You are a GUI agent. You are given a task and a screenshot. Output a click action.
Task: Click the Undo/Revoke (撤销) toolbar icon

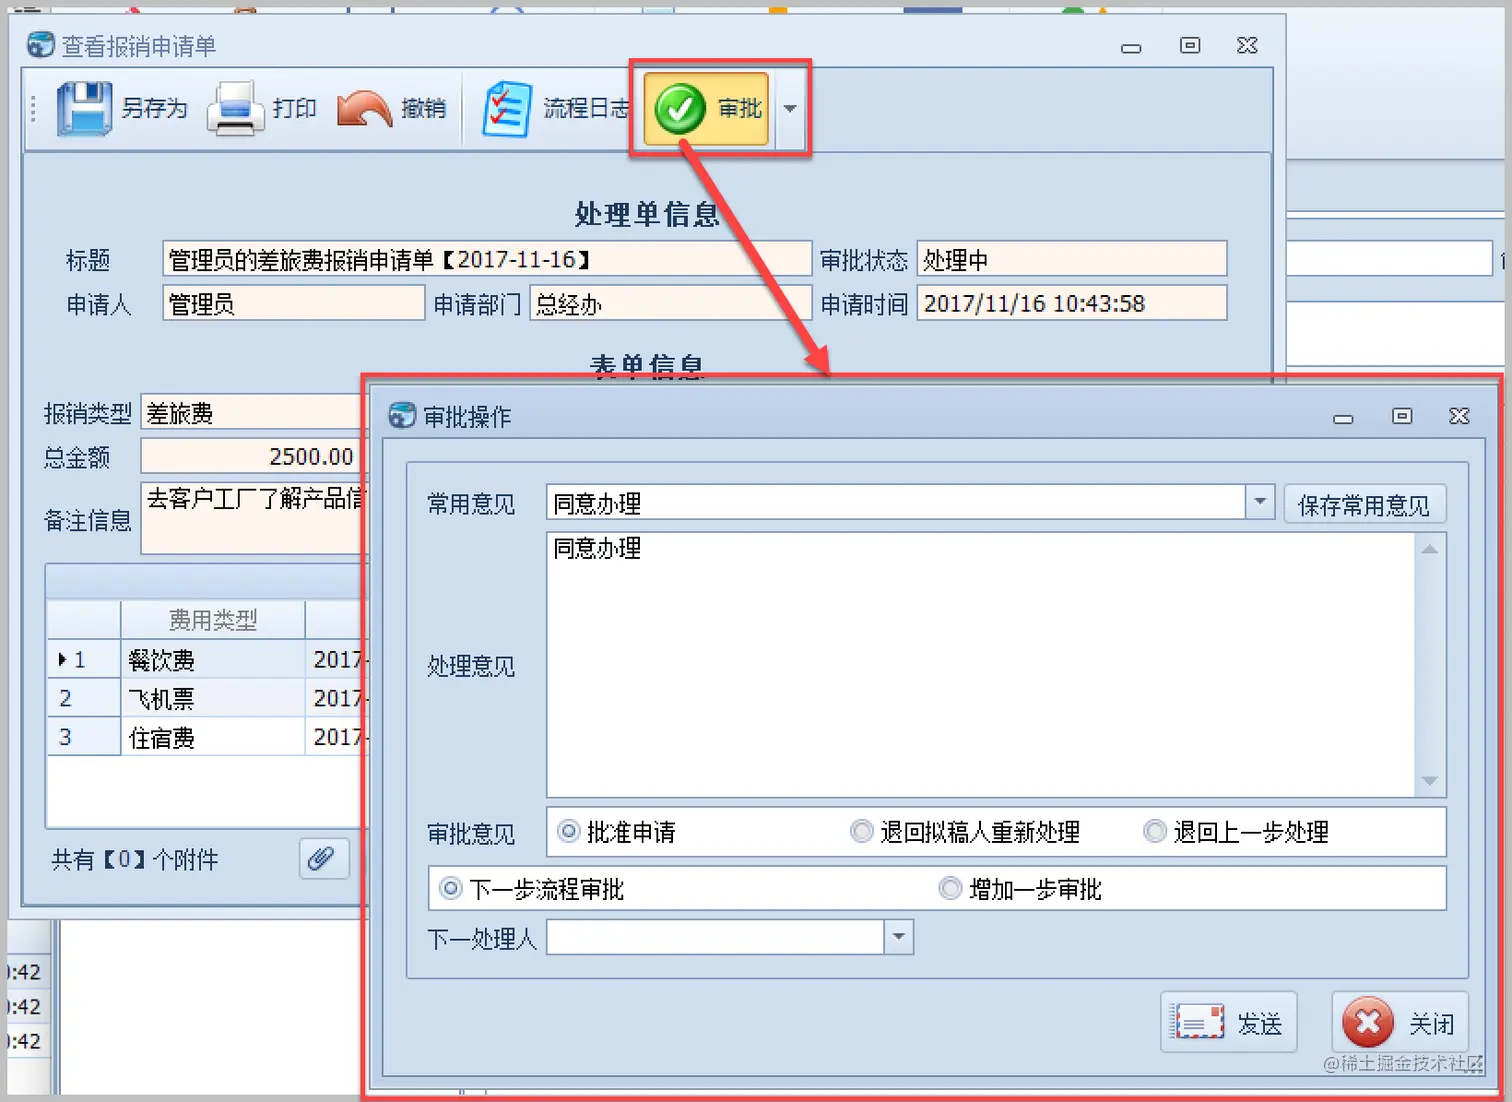tap(364, 108)
